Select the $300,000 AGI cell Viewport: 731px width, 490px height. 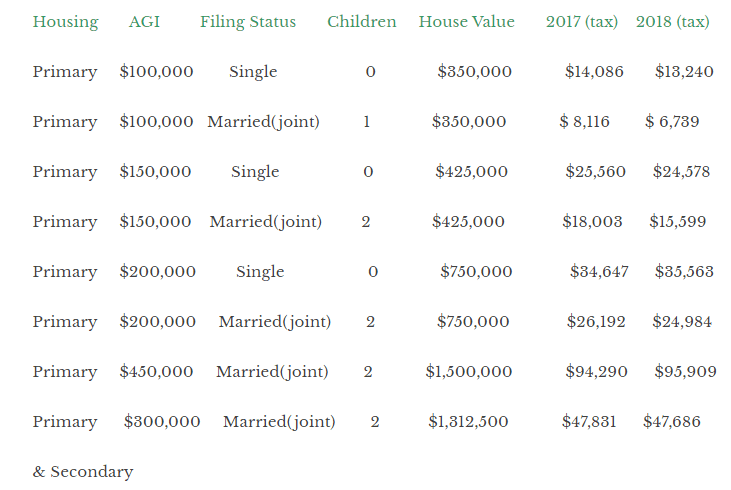click(162, 422)
